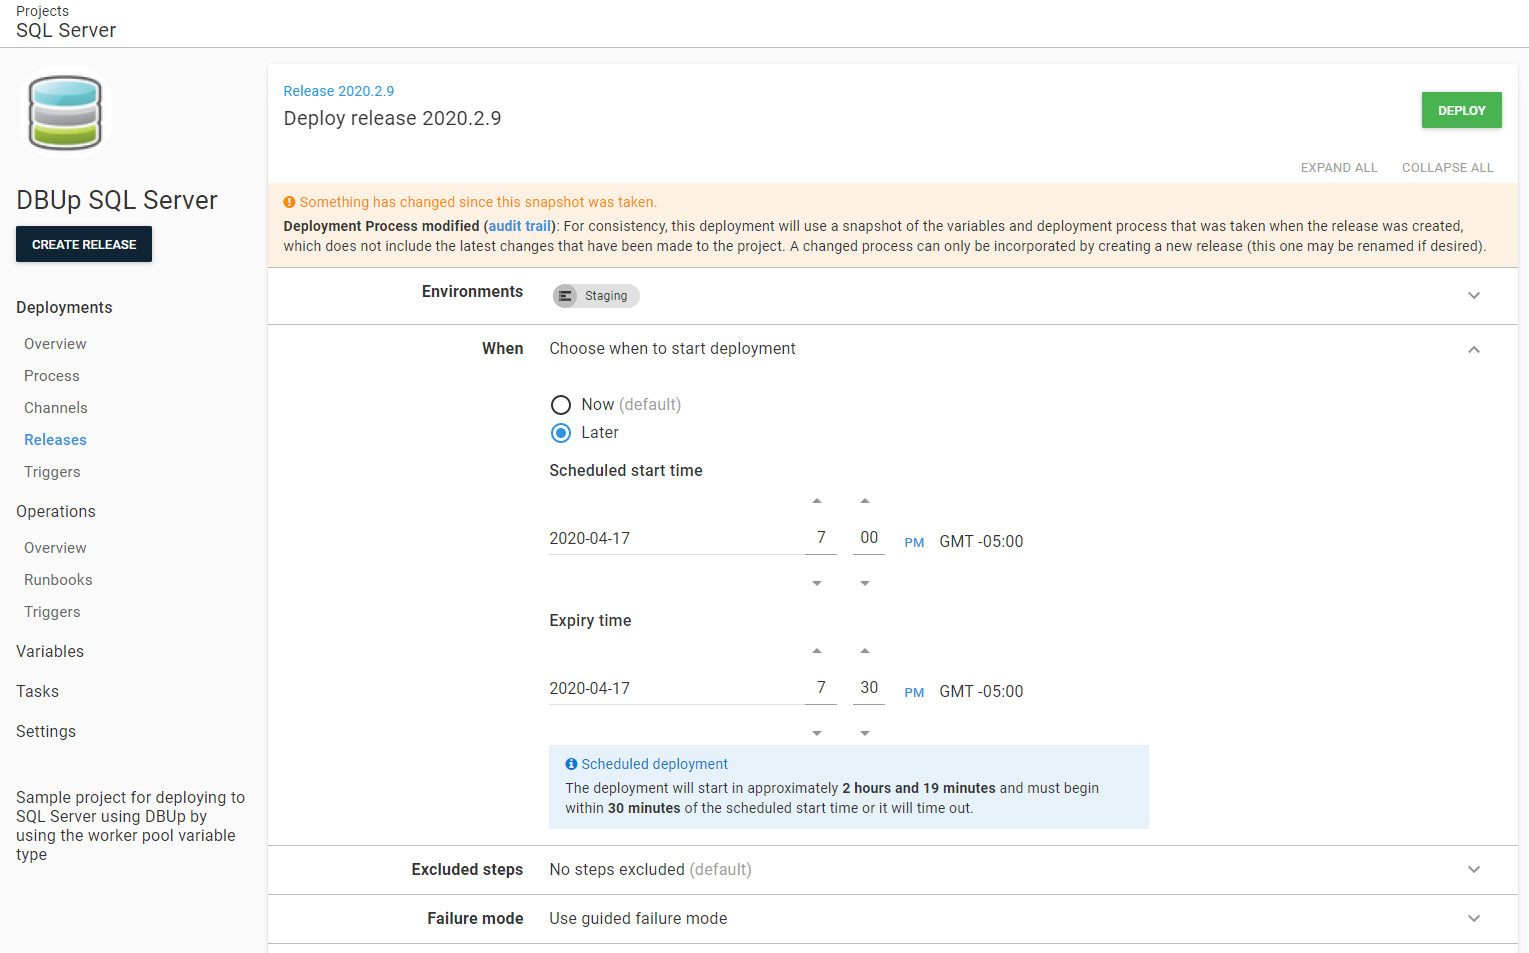Screen dimensions: 1529x953
Task: Increase the scheduled start hour with up arrow
Action: 817,501
